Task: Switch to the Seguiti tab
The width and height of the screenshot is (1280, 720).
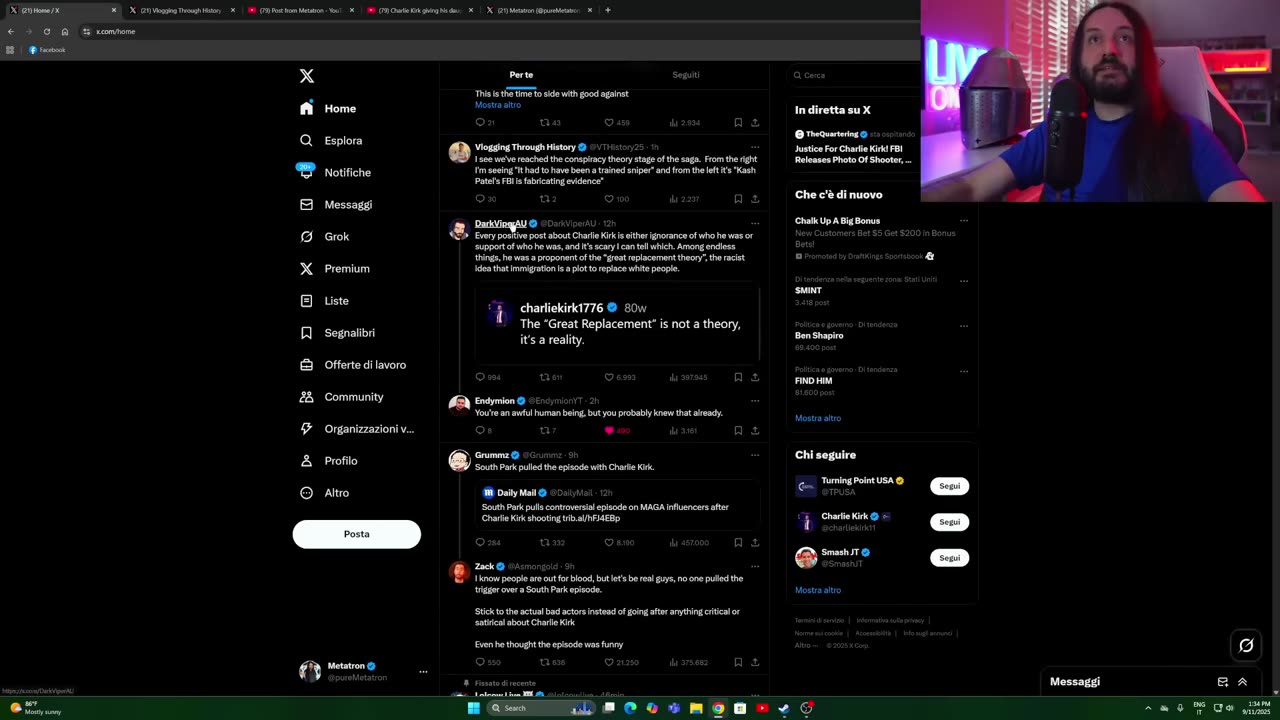Action: 686,75
